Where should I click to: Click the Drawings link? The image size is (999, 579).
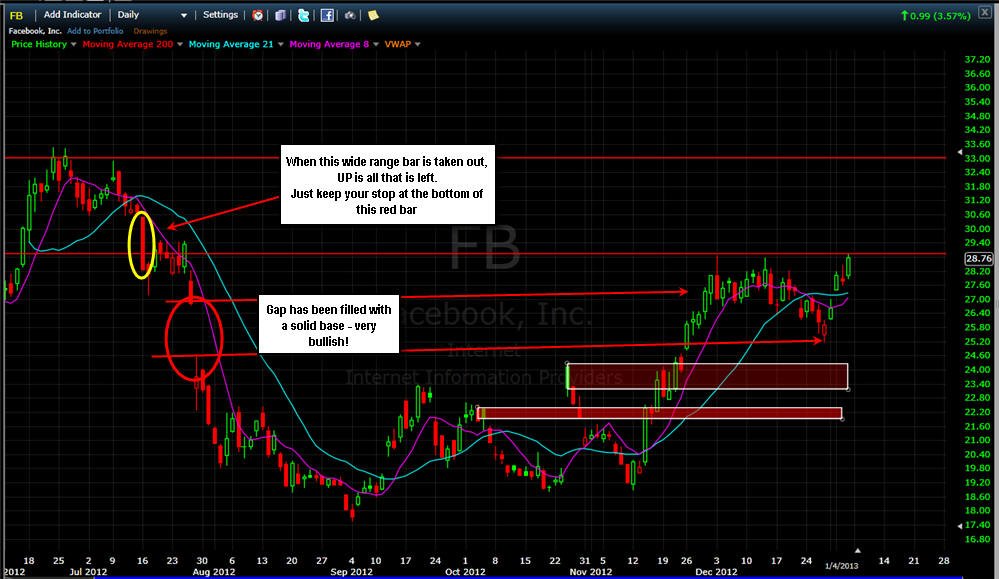pyautogui.click(x=150, y=31)
